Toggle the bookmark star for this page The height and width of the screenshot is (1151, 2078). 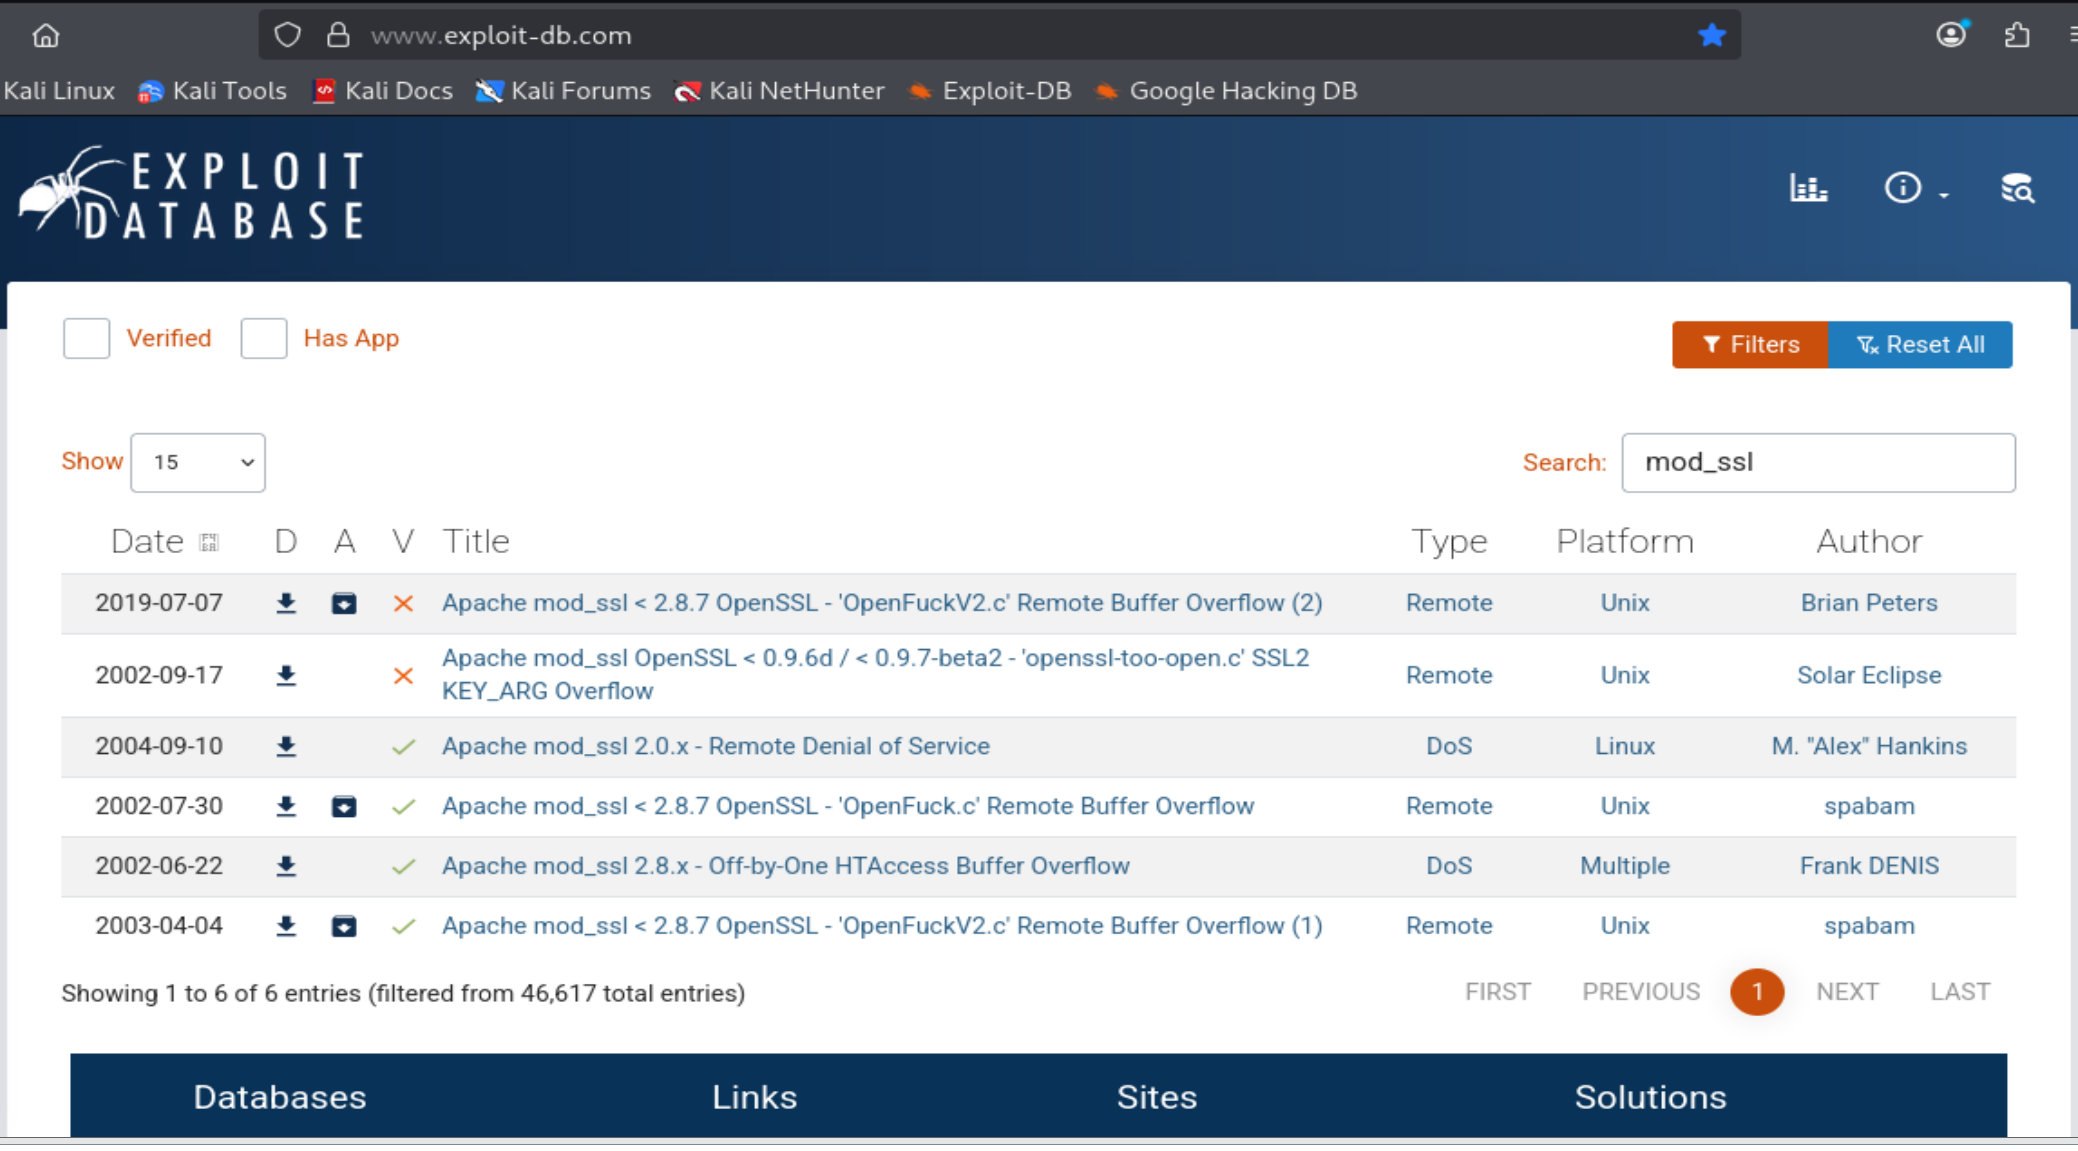pos(1712,35)
